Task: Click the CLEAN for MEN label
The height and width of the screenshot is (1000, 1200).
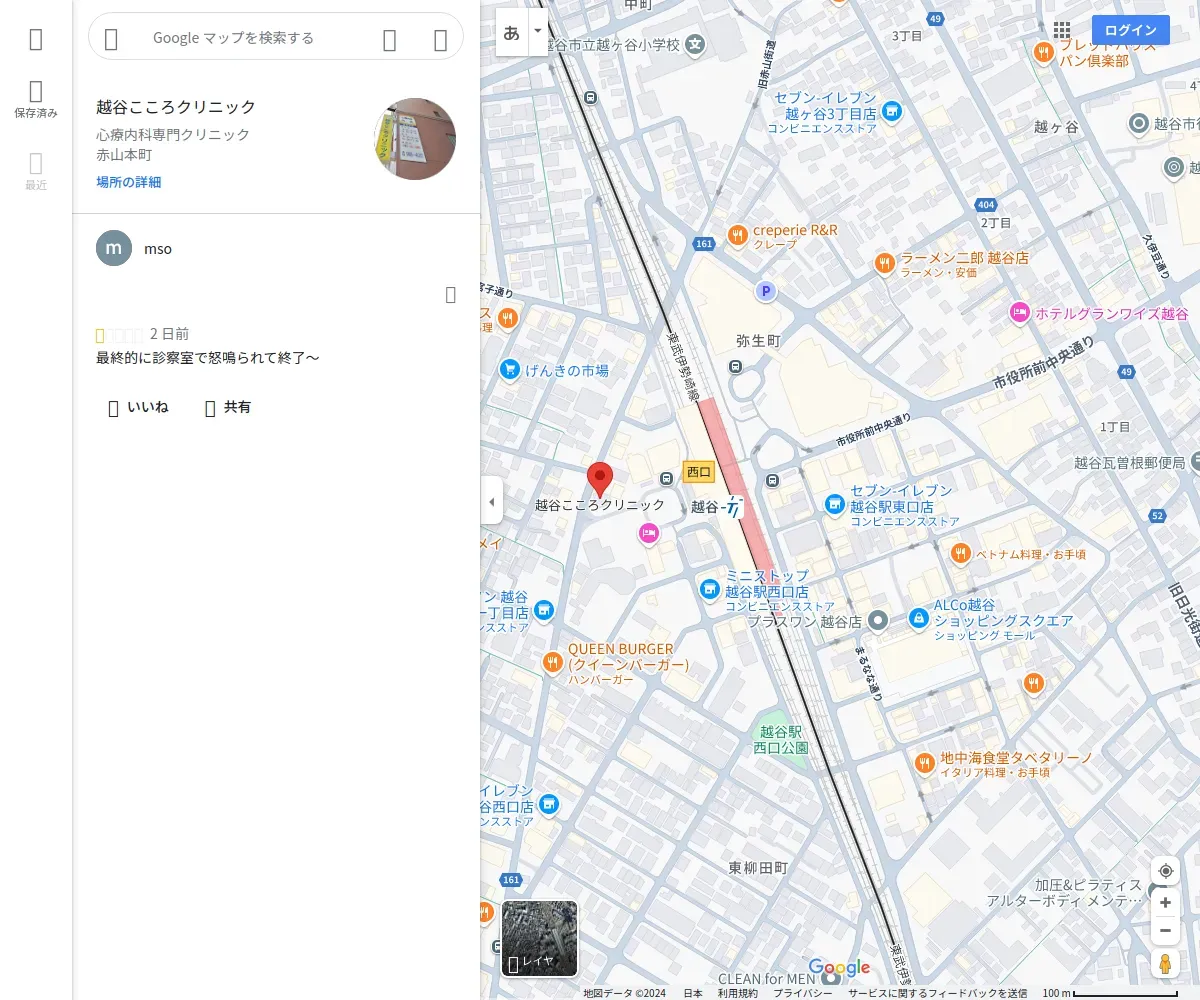Action: point(766,979)
